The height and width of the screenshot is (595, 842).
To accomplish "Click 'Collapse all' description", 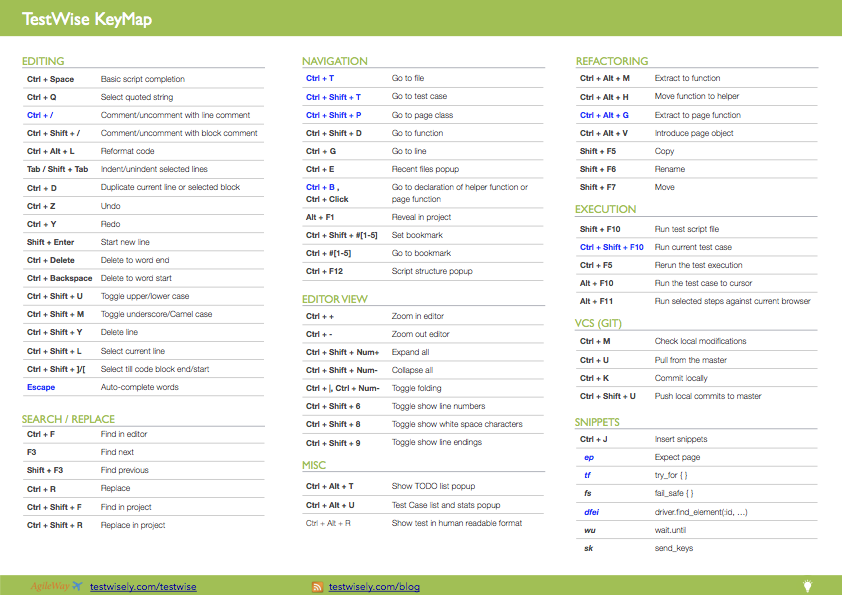I will (412, 370).
